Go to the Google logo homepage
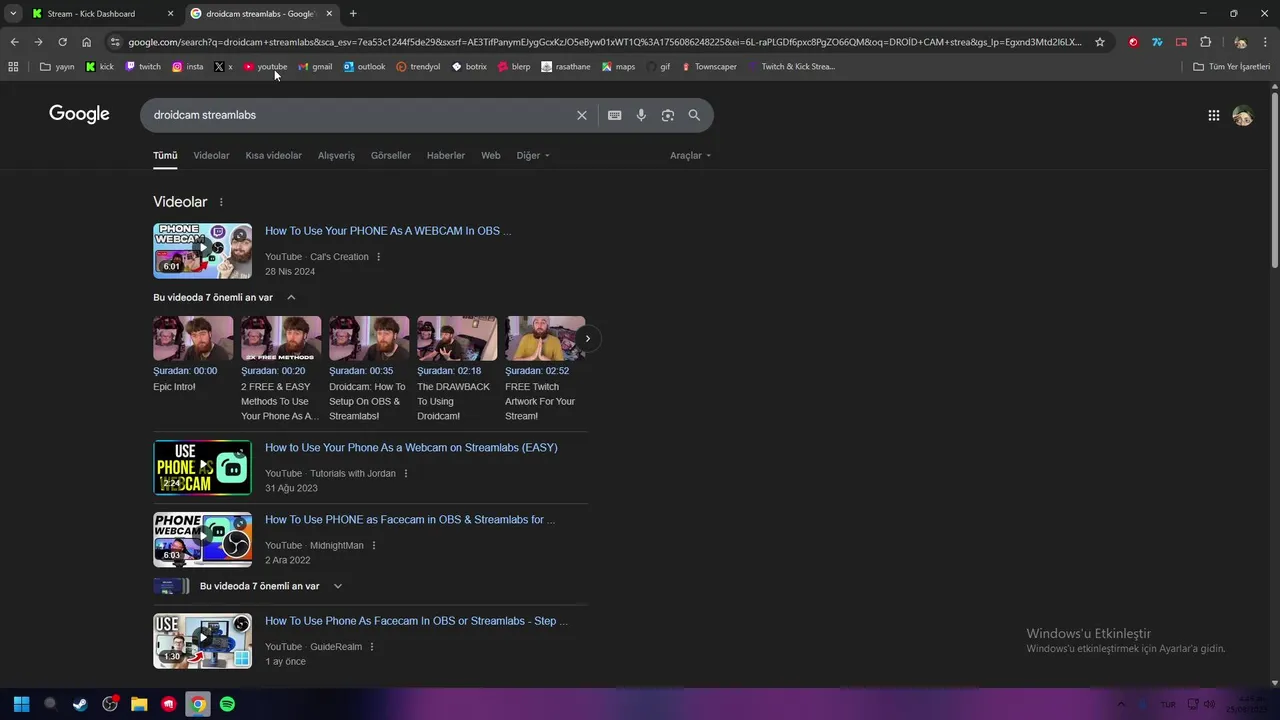The image size is (1280, 720). click(79, 114)
